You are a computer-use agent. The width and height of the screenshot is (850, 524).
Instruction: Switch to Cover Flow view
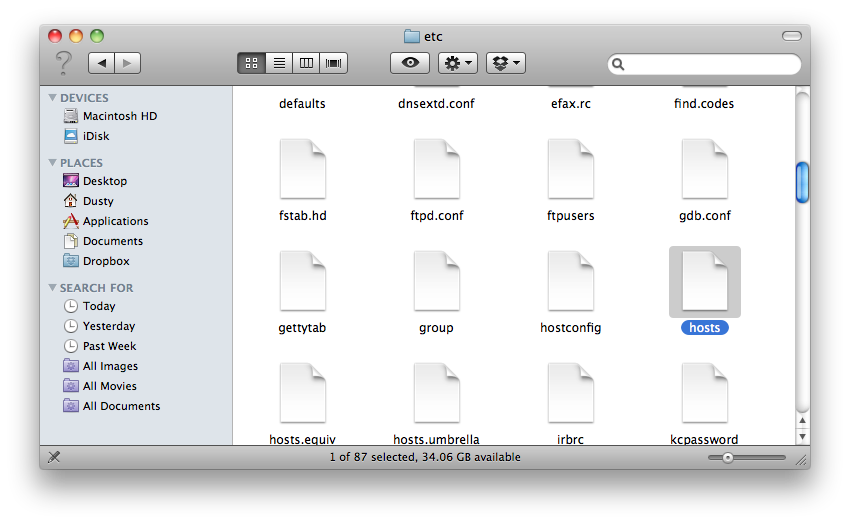pyautogui.click(x=333, y=63)
